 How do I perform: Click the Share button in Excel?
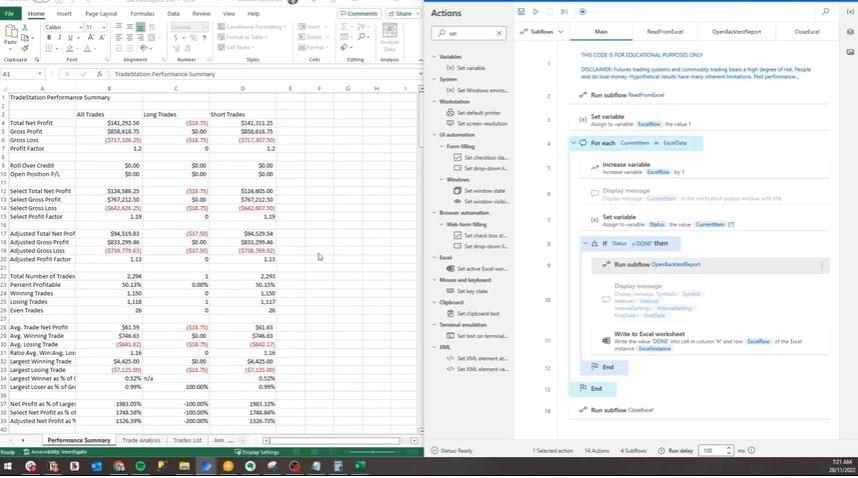point(402,14)
